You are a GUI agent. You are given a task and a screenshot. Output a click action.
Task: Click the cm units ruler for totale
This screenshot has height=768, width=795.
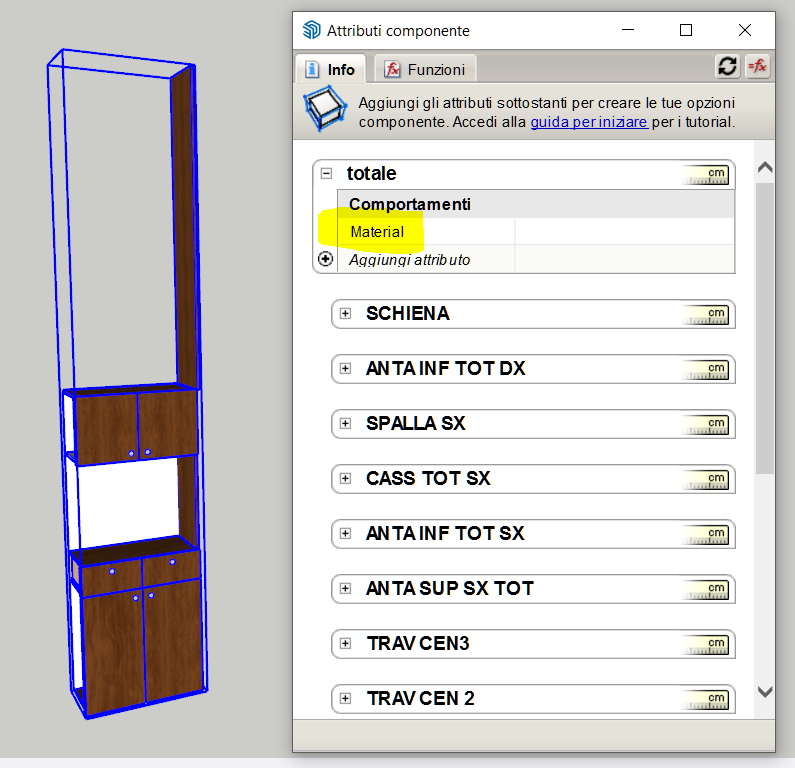(706, 174)
